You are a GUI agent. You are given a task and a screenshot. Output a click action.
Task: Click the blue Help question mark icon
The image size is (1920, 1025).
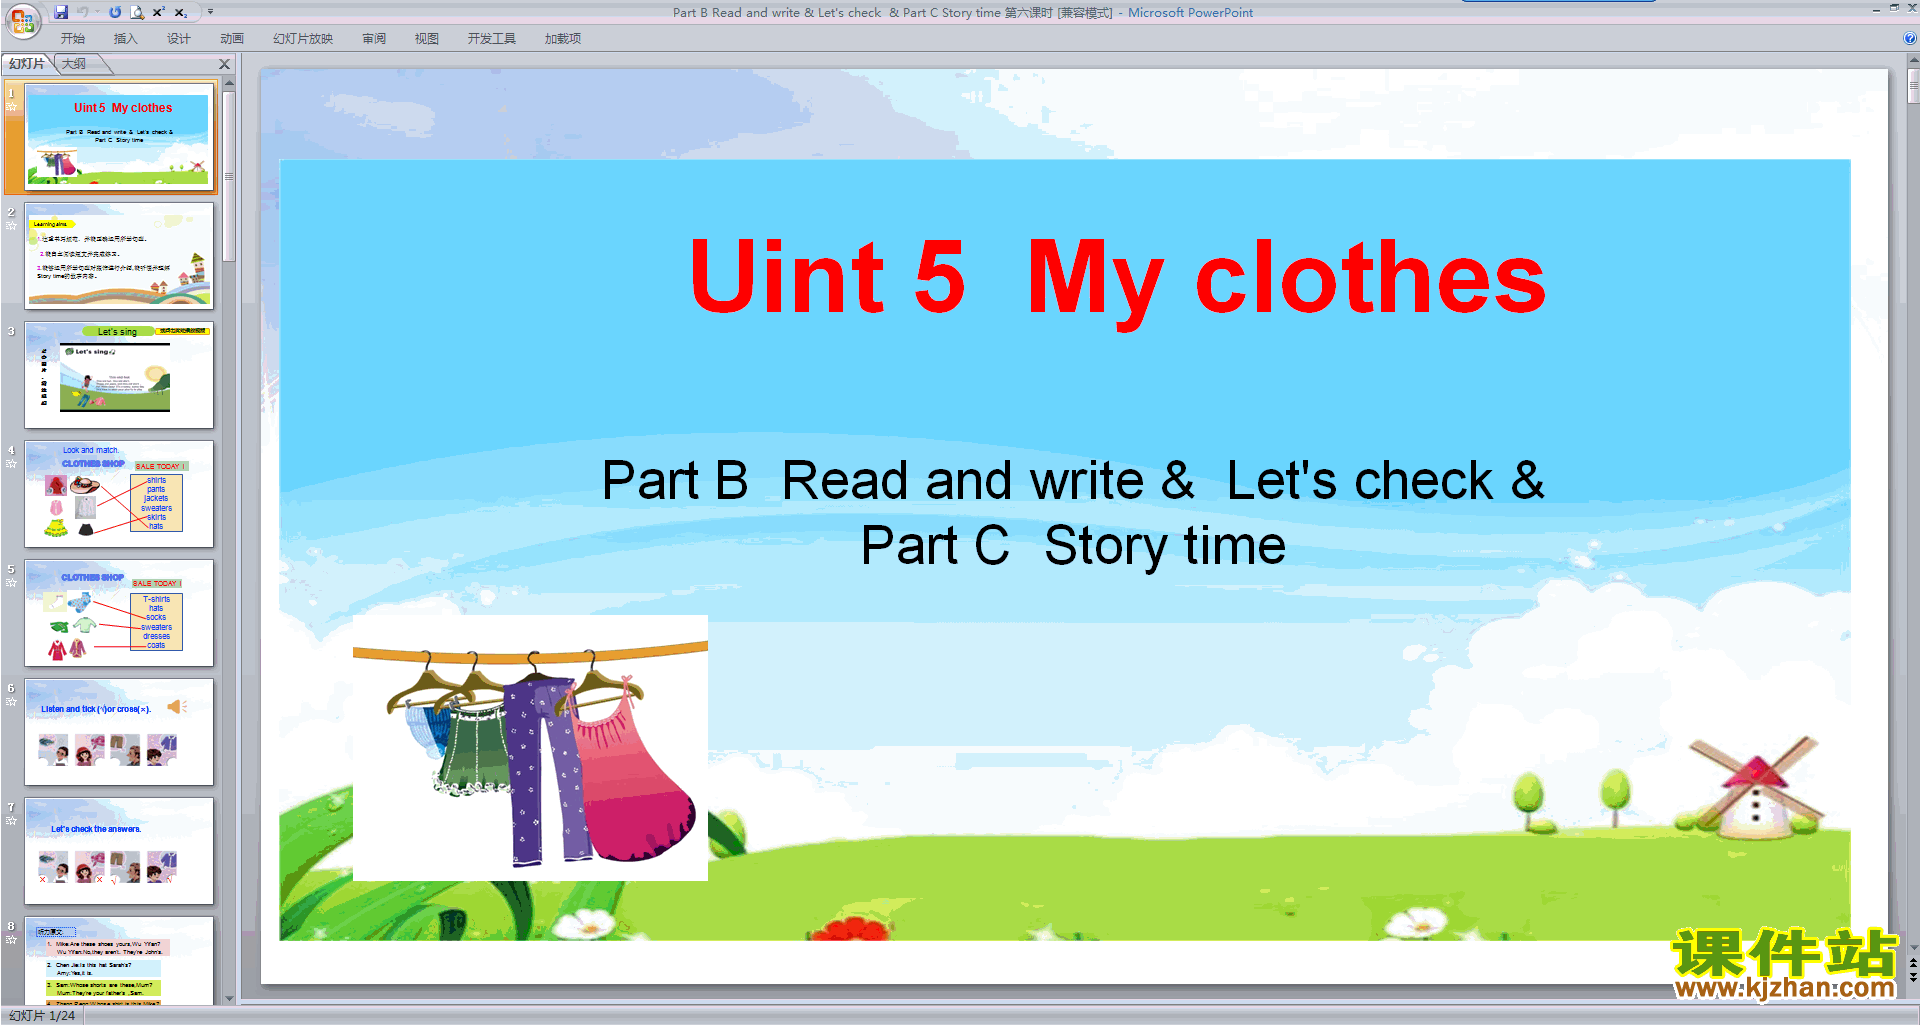pyautogui.click(x=1910, y=39)
